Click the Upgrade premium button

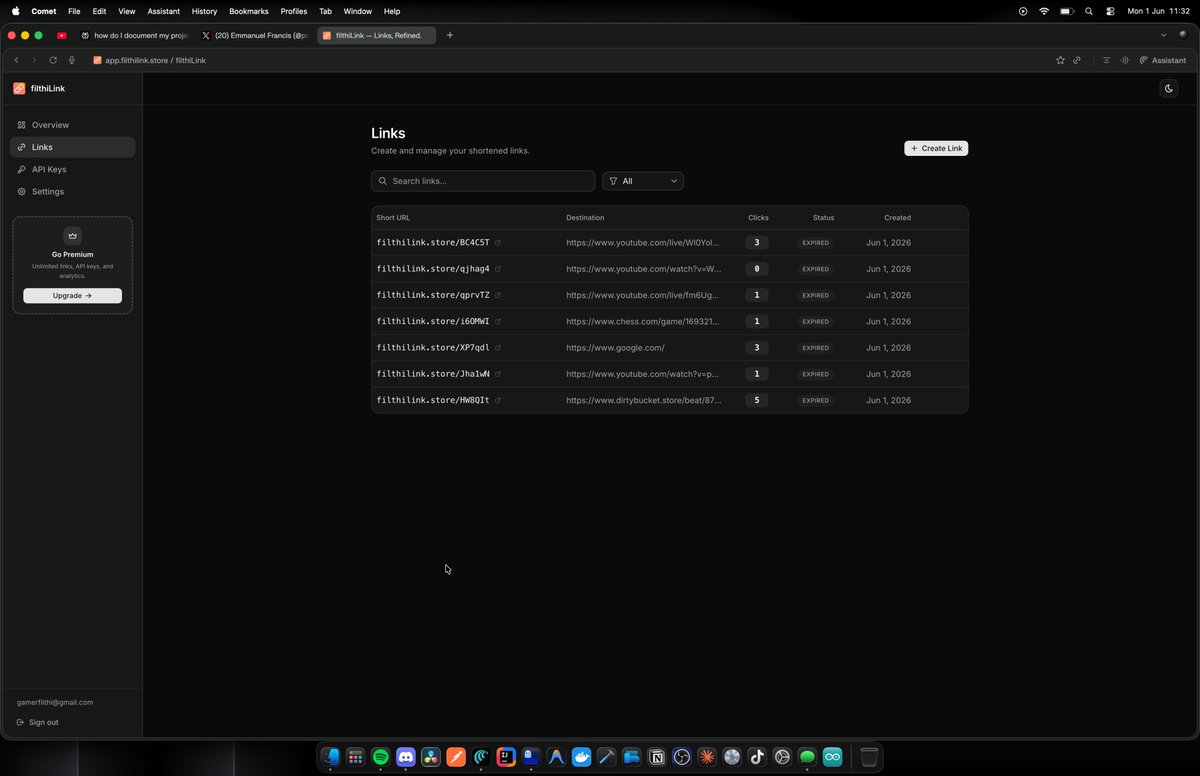[x=72, y=296]
